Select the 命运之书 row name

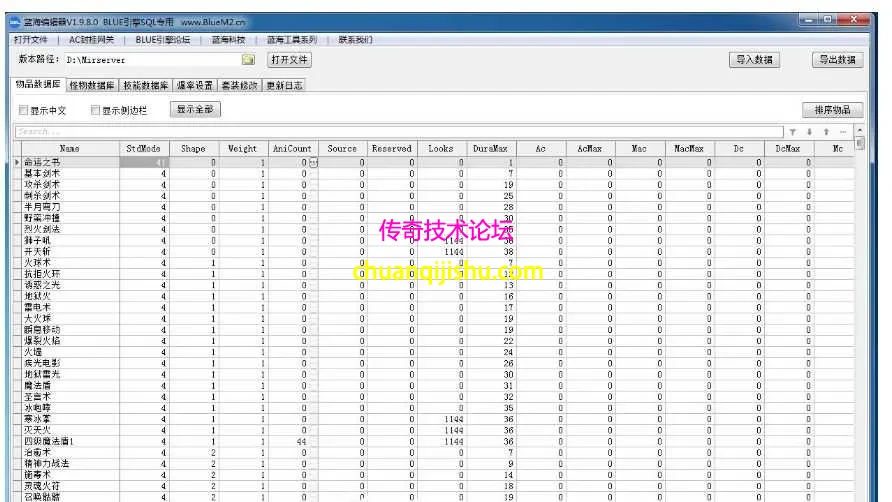point(42,162)
